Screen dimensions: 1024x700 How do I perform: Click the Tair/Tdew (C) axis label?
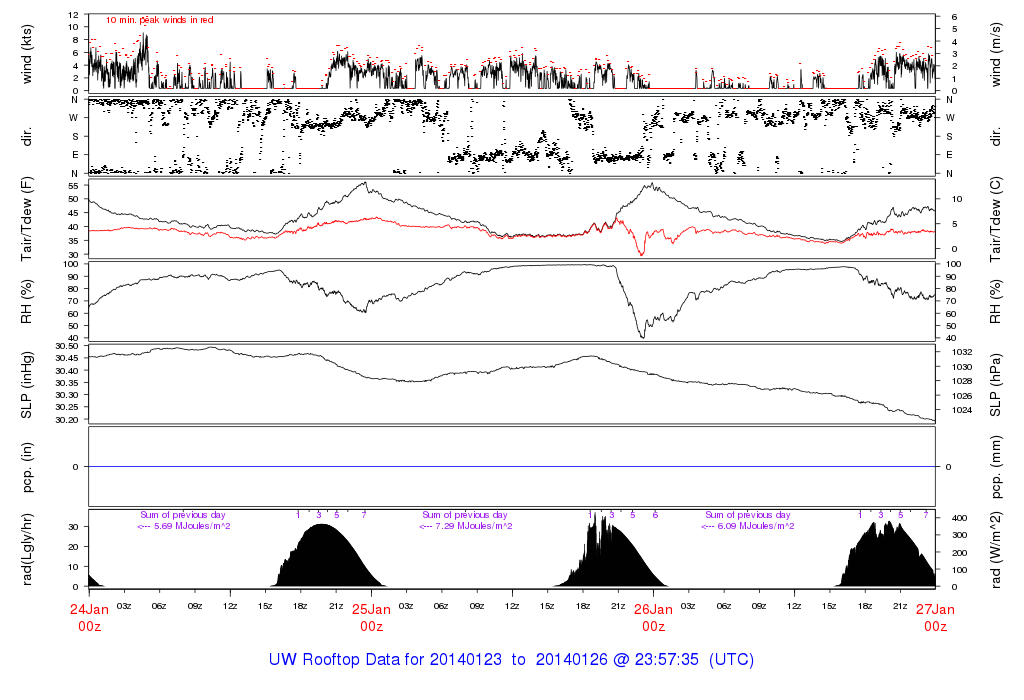tap(997, 219)
